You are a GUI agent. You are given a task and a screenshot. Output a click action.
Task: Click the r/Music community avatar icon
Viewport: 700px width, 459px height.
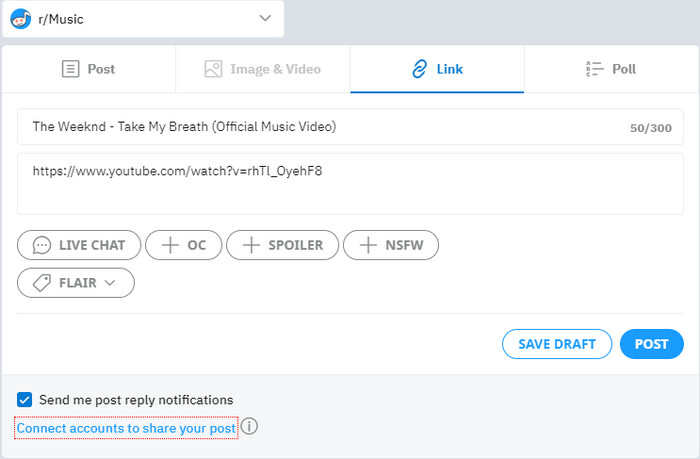(x=21, y=19)
